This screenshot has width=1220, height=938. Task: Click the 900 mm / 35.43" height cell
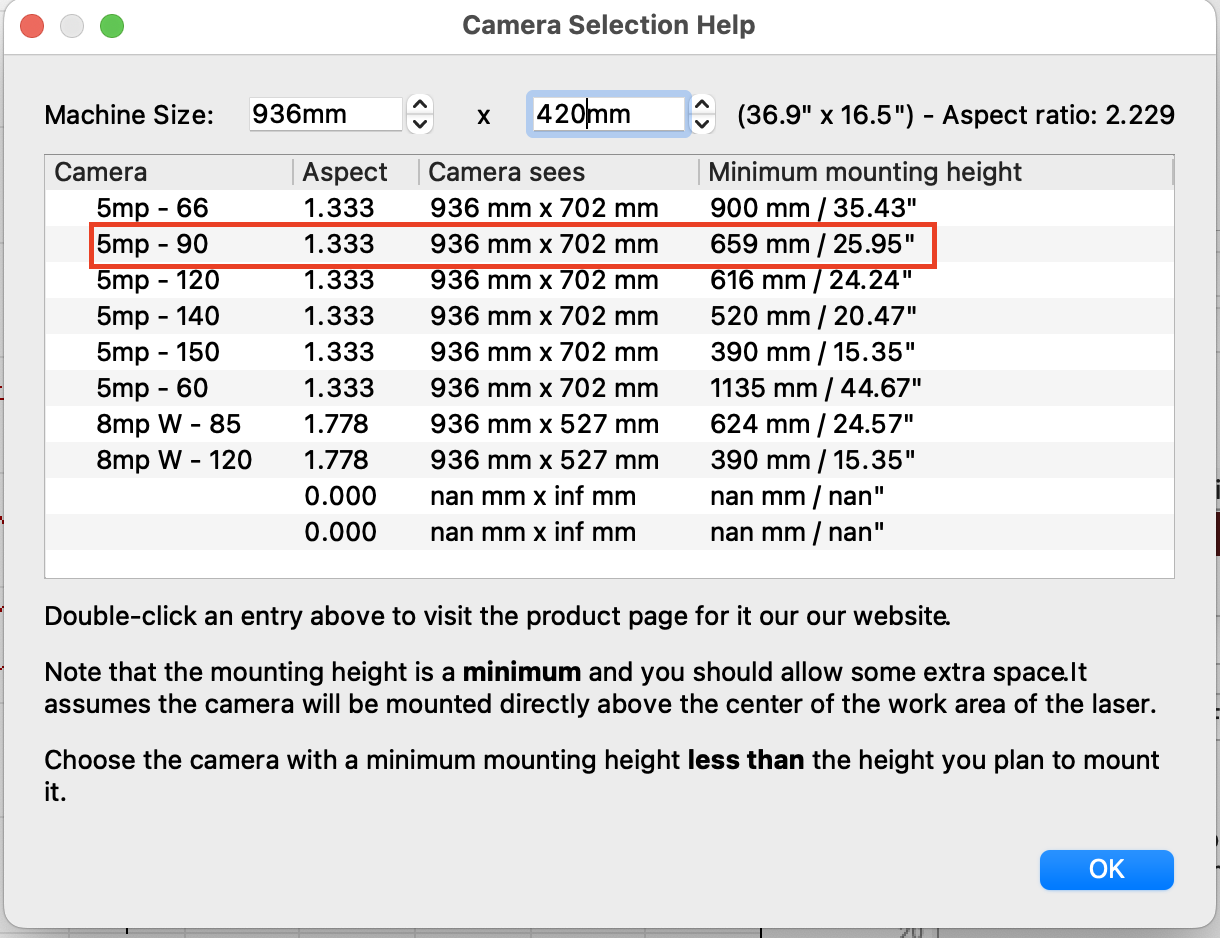pyautogui.click(x=812, y=208)
